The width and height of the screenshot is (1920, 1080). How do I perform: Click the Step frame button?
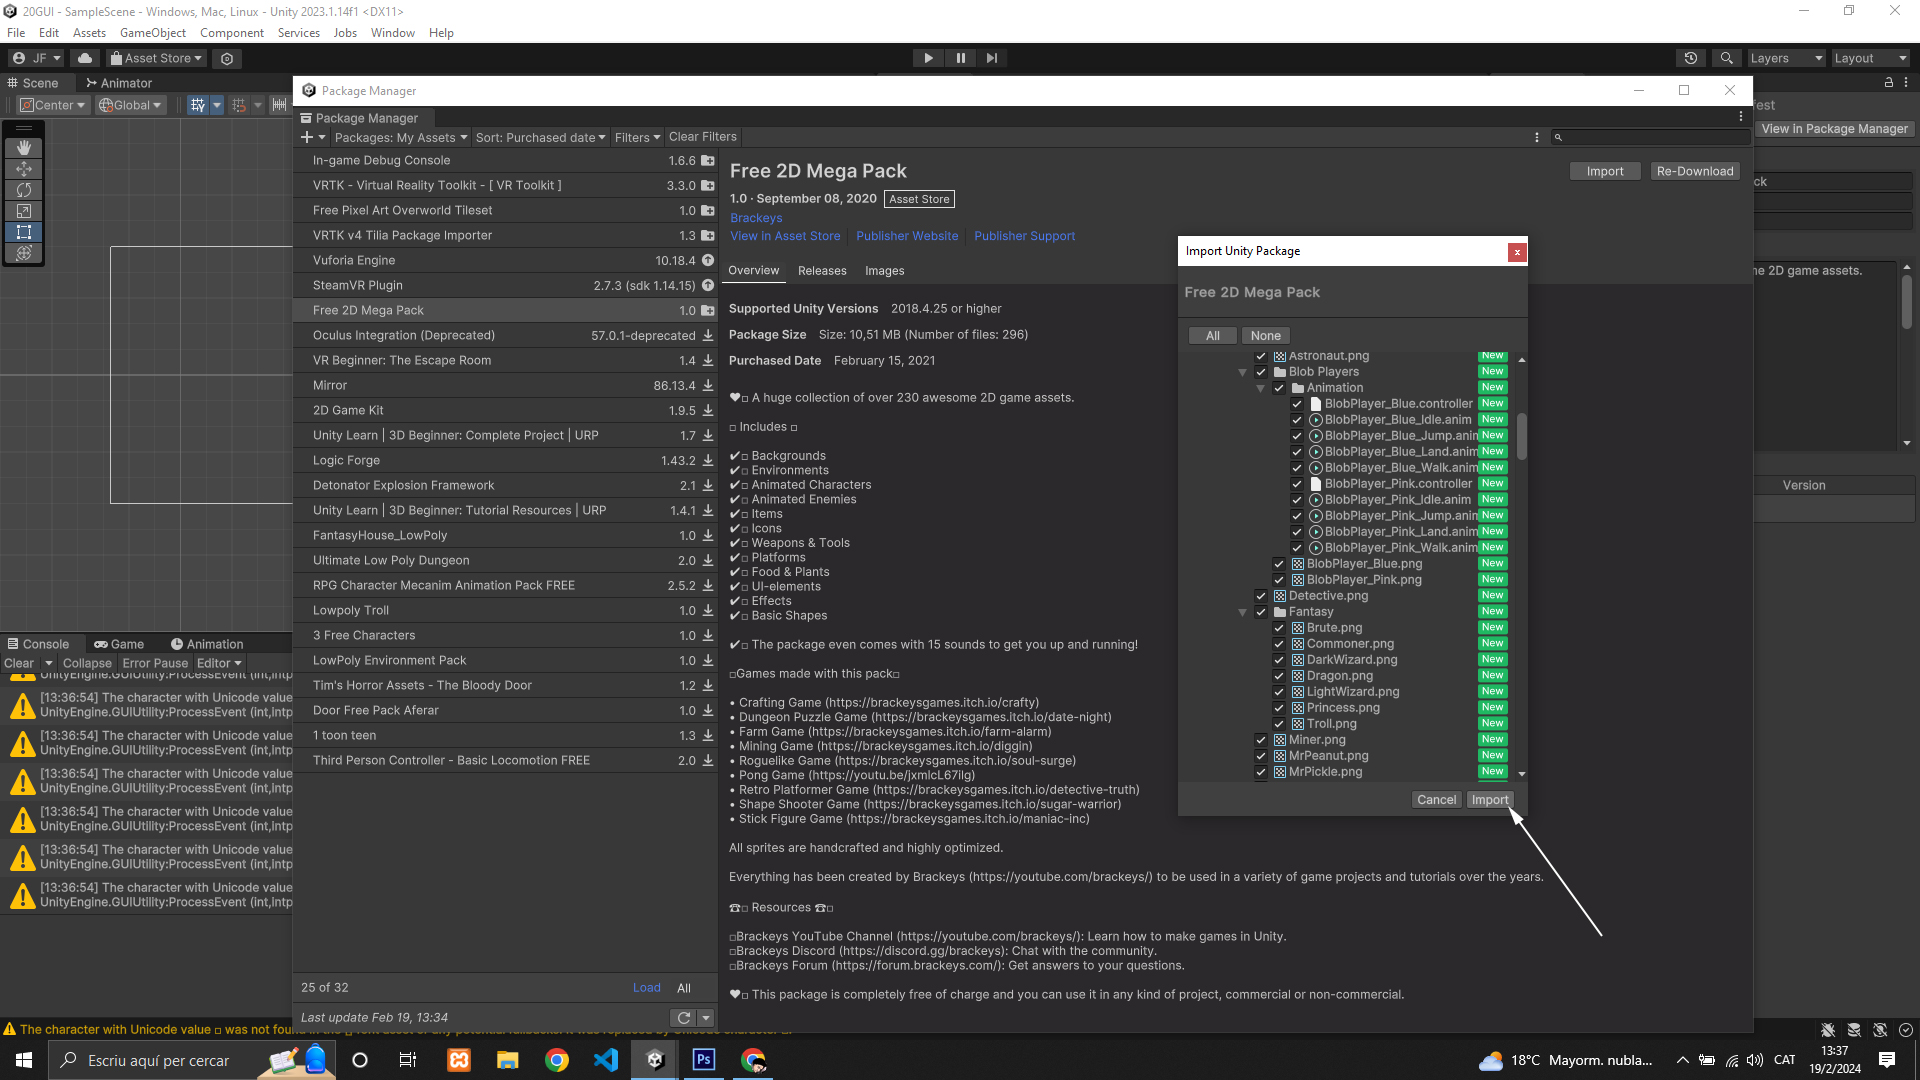[991, 58]
